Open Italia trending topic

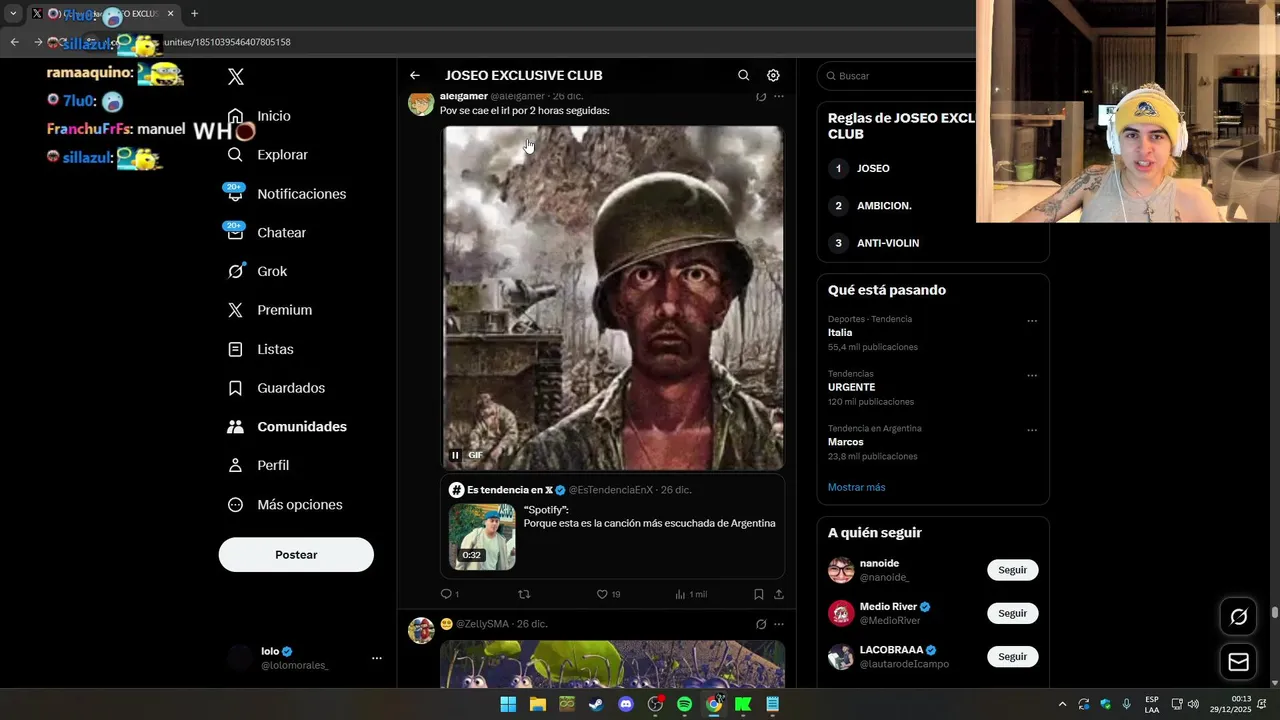[840, 332]
